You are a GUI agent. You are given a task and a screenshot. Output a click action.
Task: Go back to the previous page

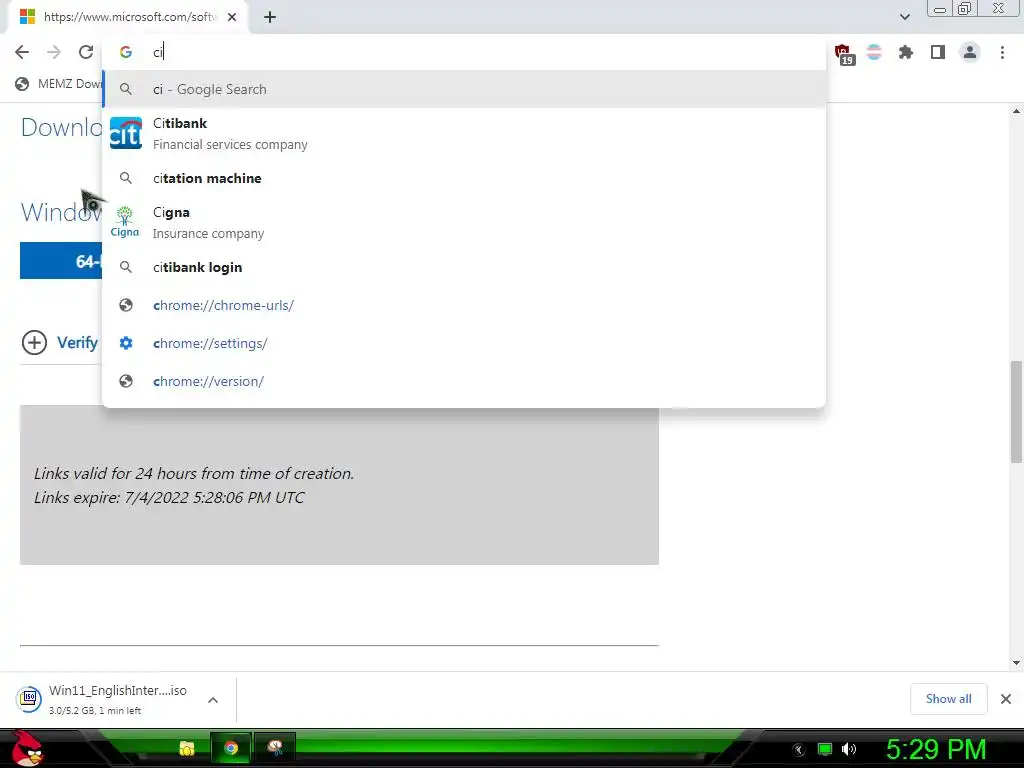tap(22, 52)
